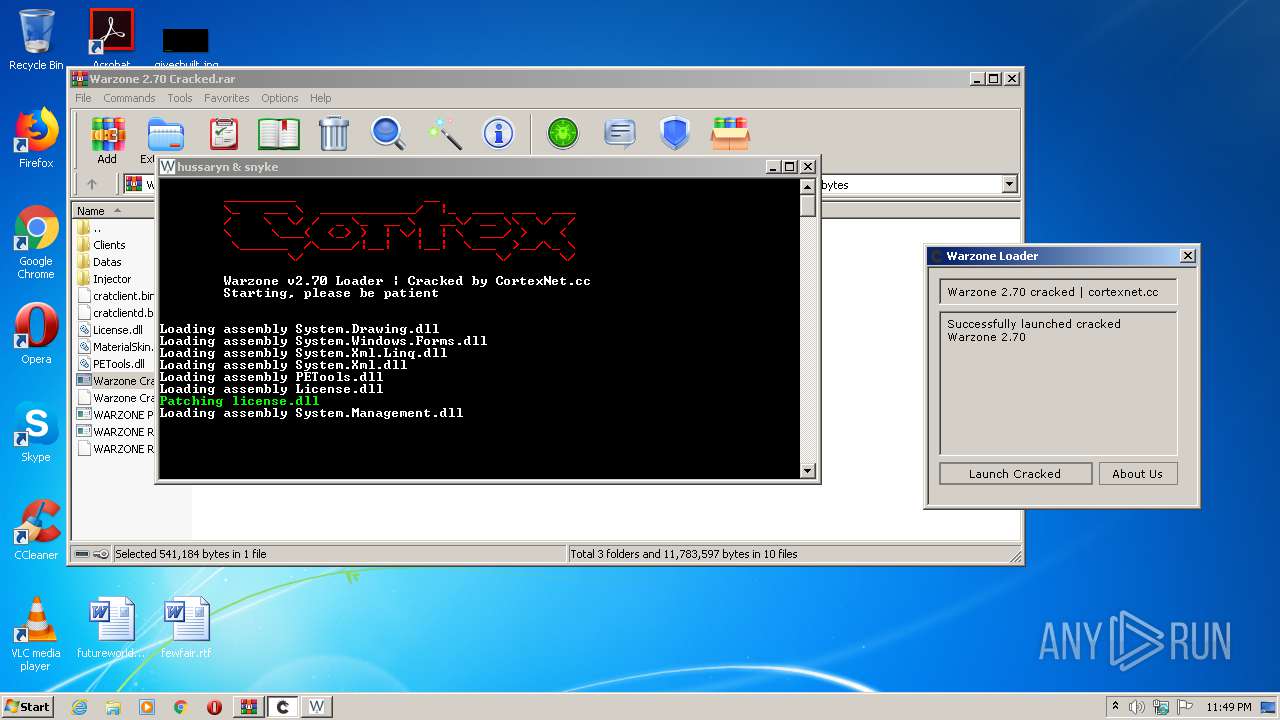Open the Tools menu in WinRAR
The width and height of the screenshot is (1280, 720).
180,98
